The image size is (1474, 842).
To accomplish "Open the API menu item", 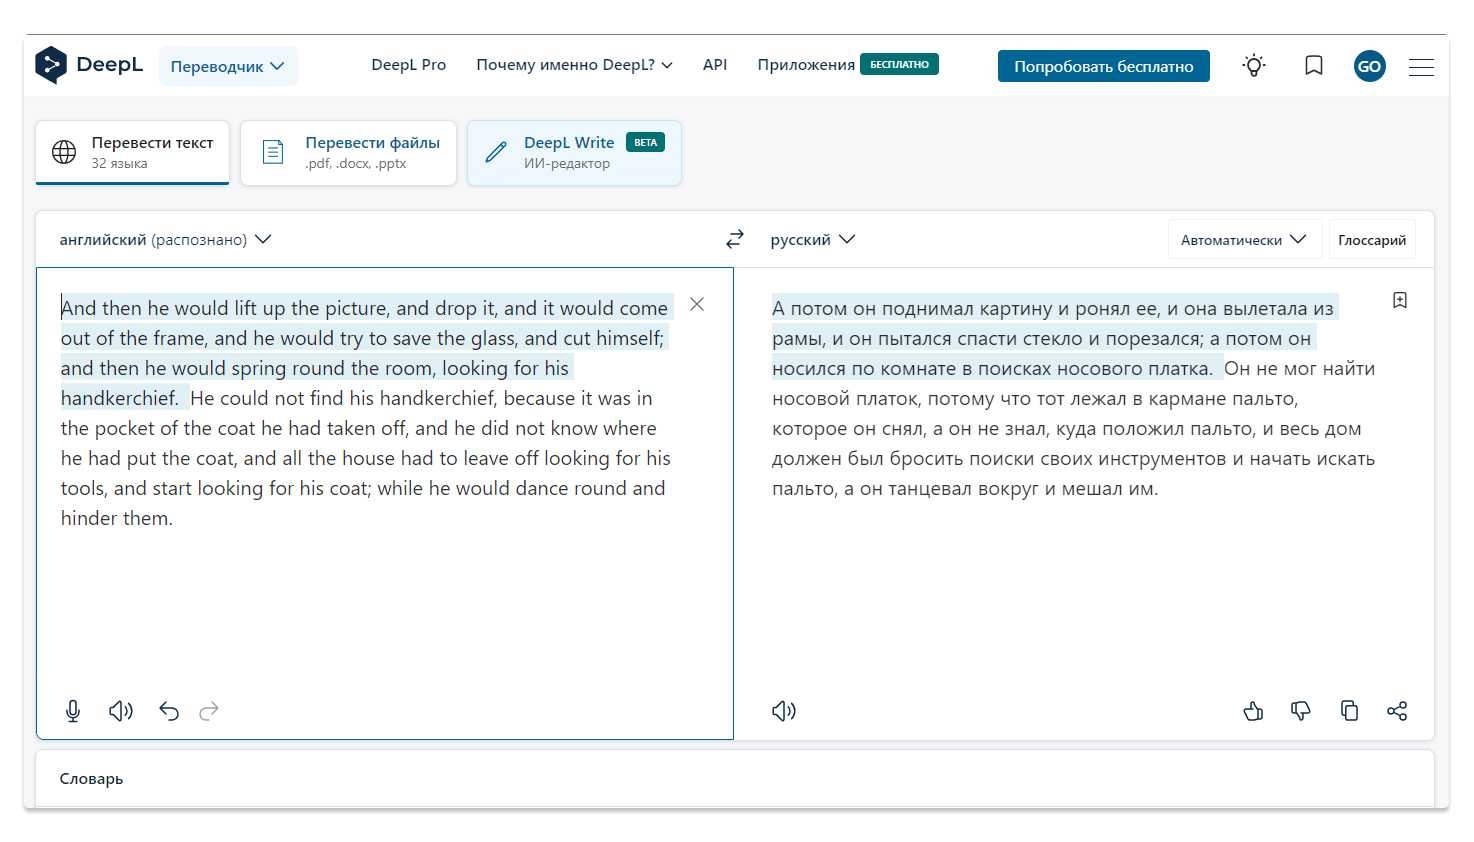I will point(715,65).
